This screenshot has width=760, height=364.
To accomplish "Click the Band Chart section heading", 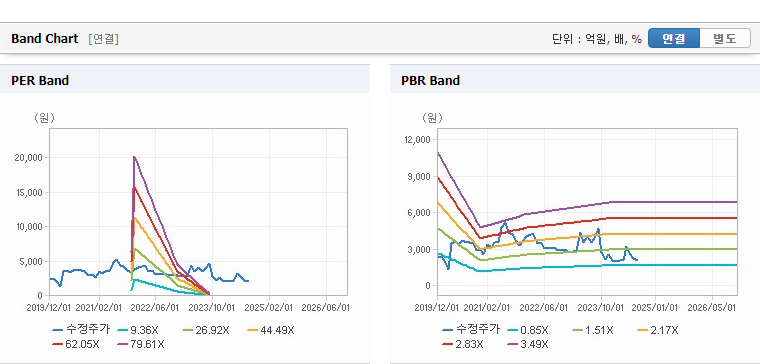I will [x=45, y=39].
